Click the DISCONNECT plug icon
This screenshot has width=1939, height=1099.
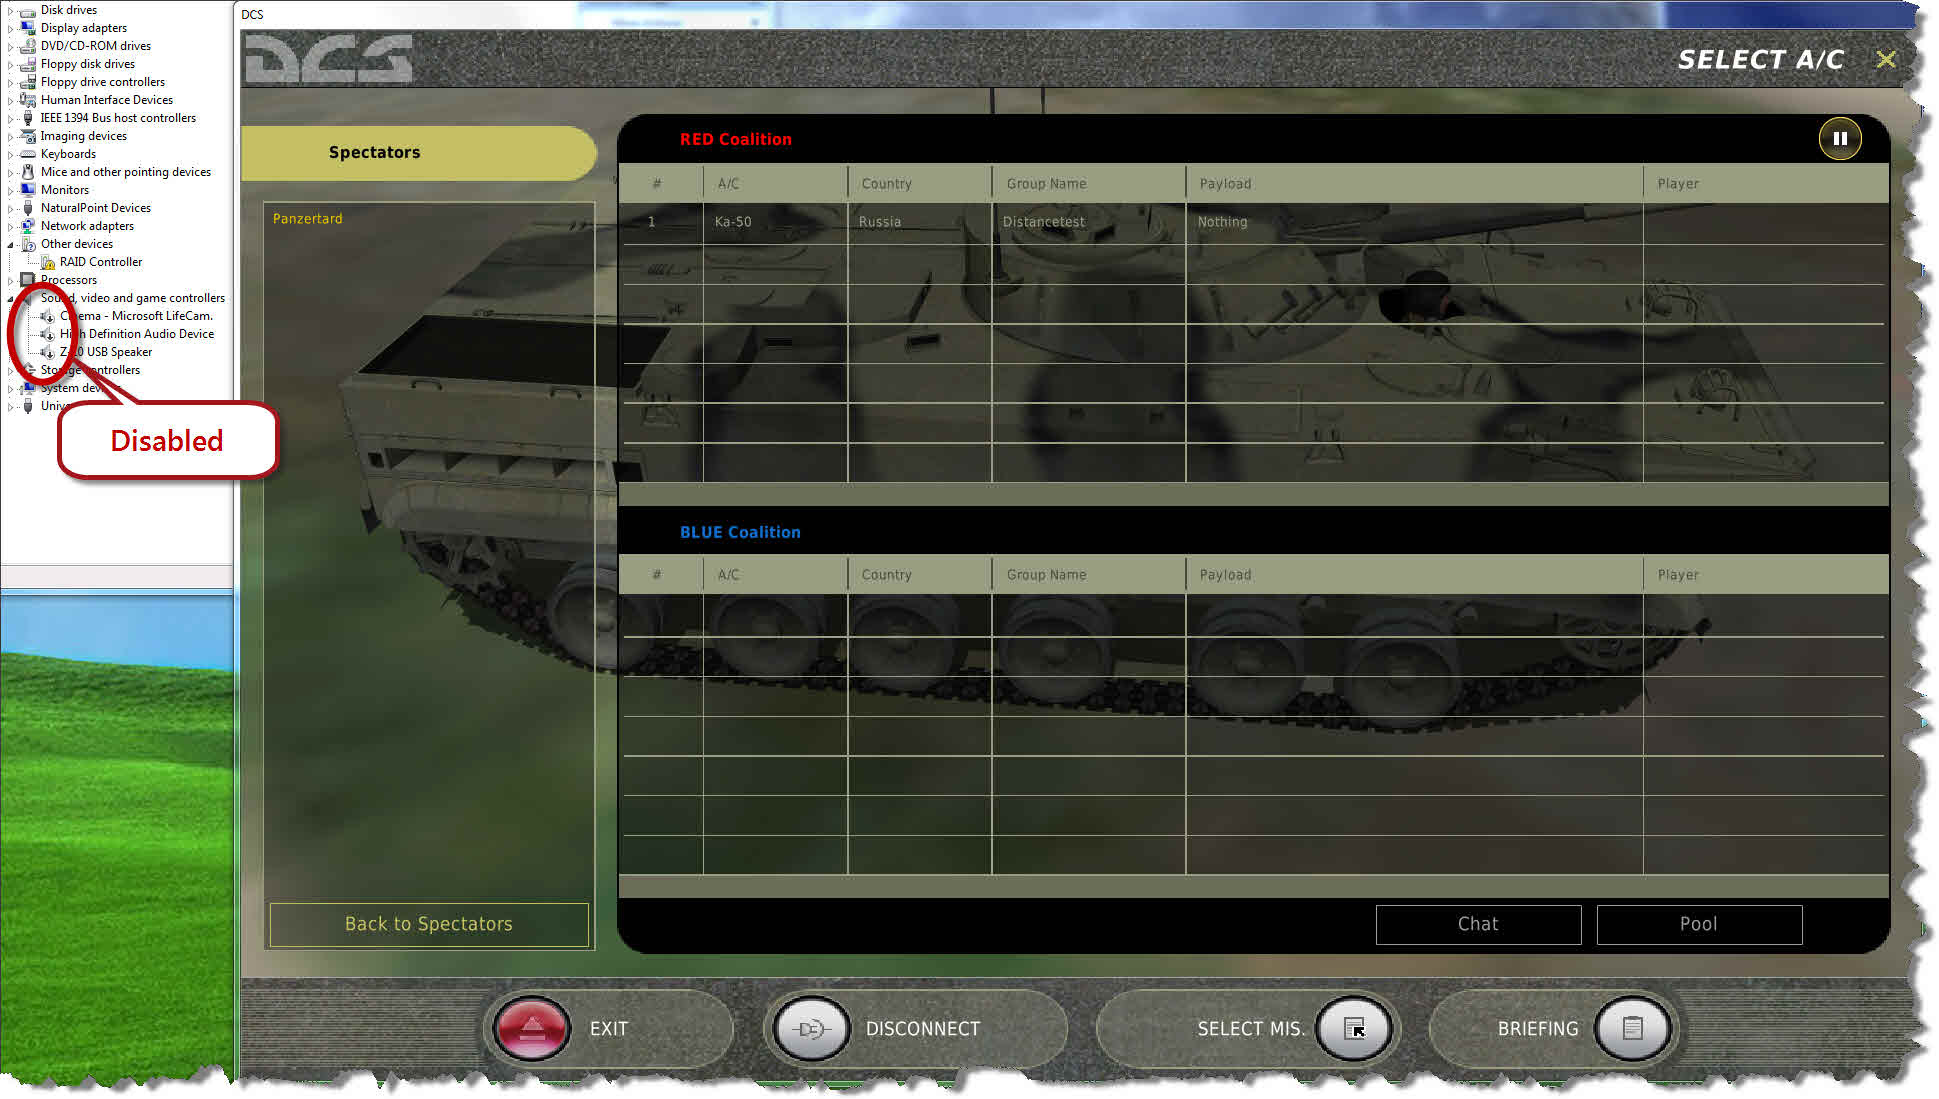(x=811, y=1028)
